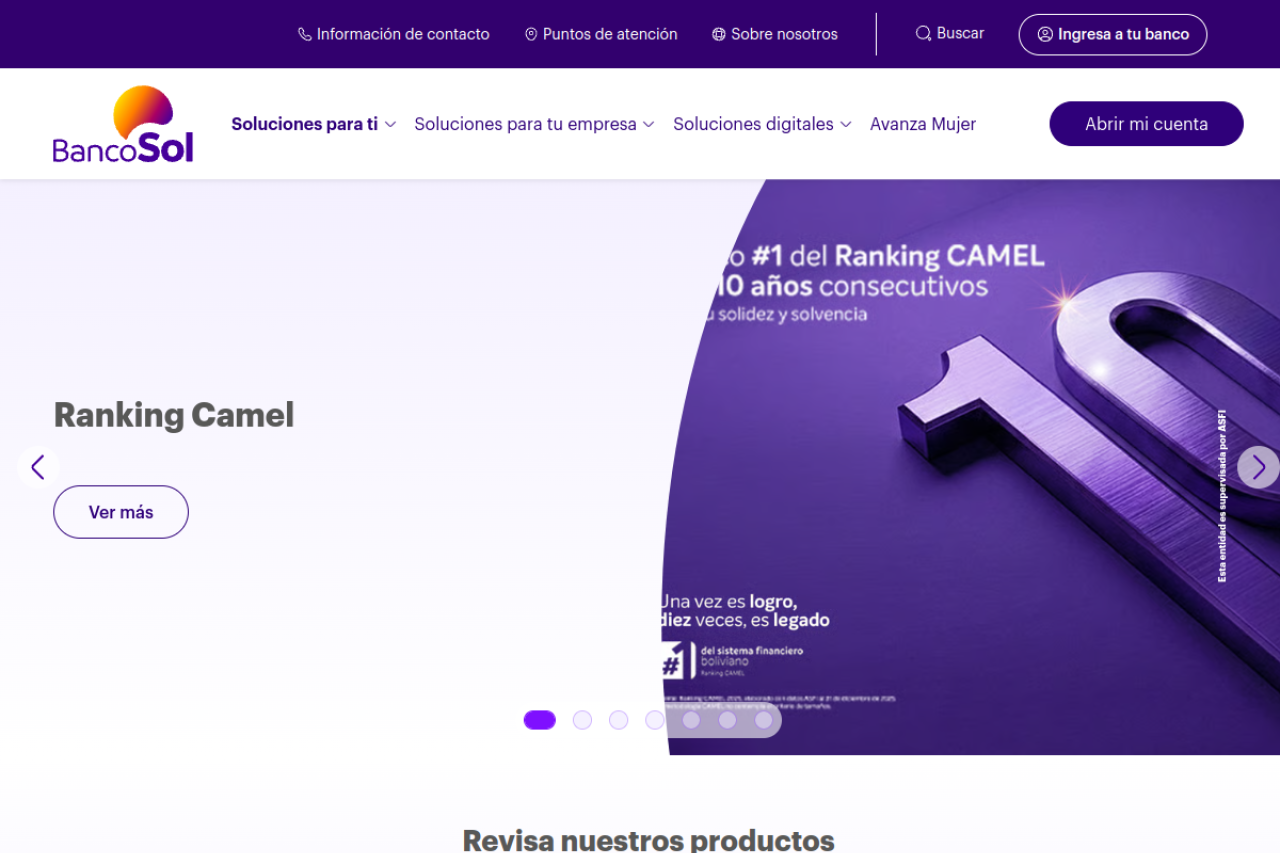
Task: Click the magnifying glass Buscar icon
Action: tap(923, 33)
